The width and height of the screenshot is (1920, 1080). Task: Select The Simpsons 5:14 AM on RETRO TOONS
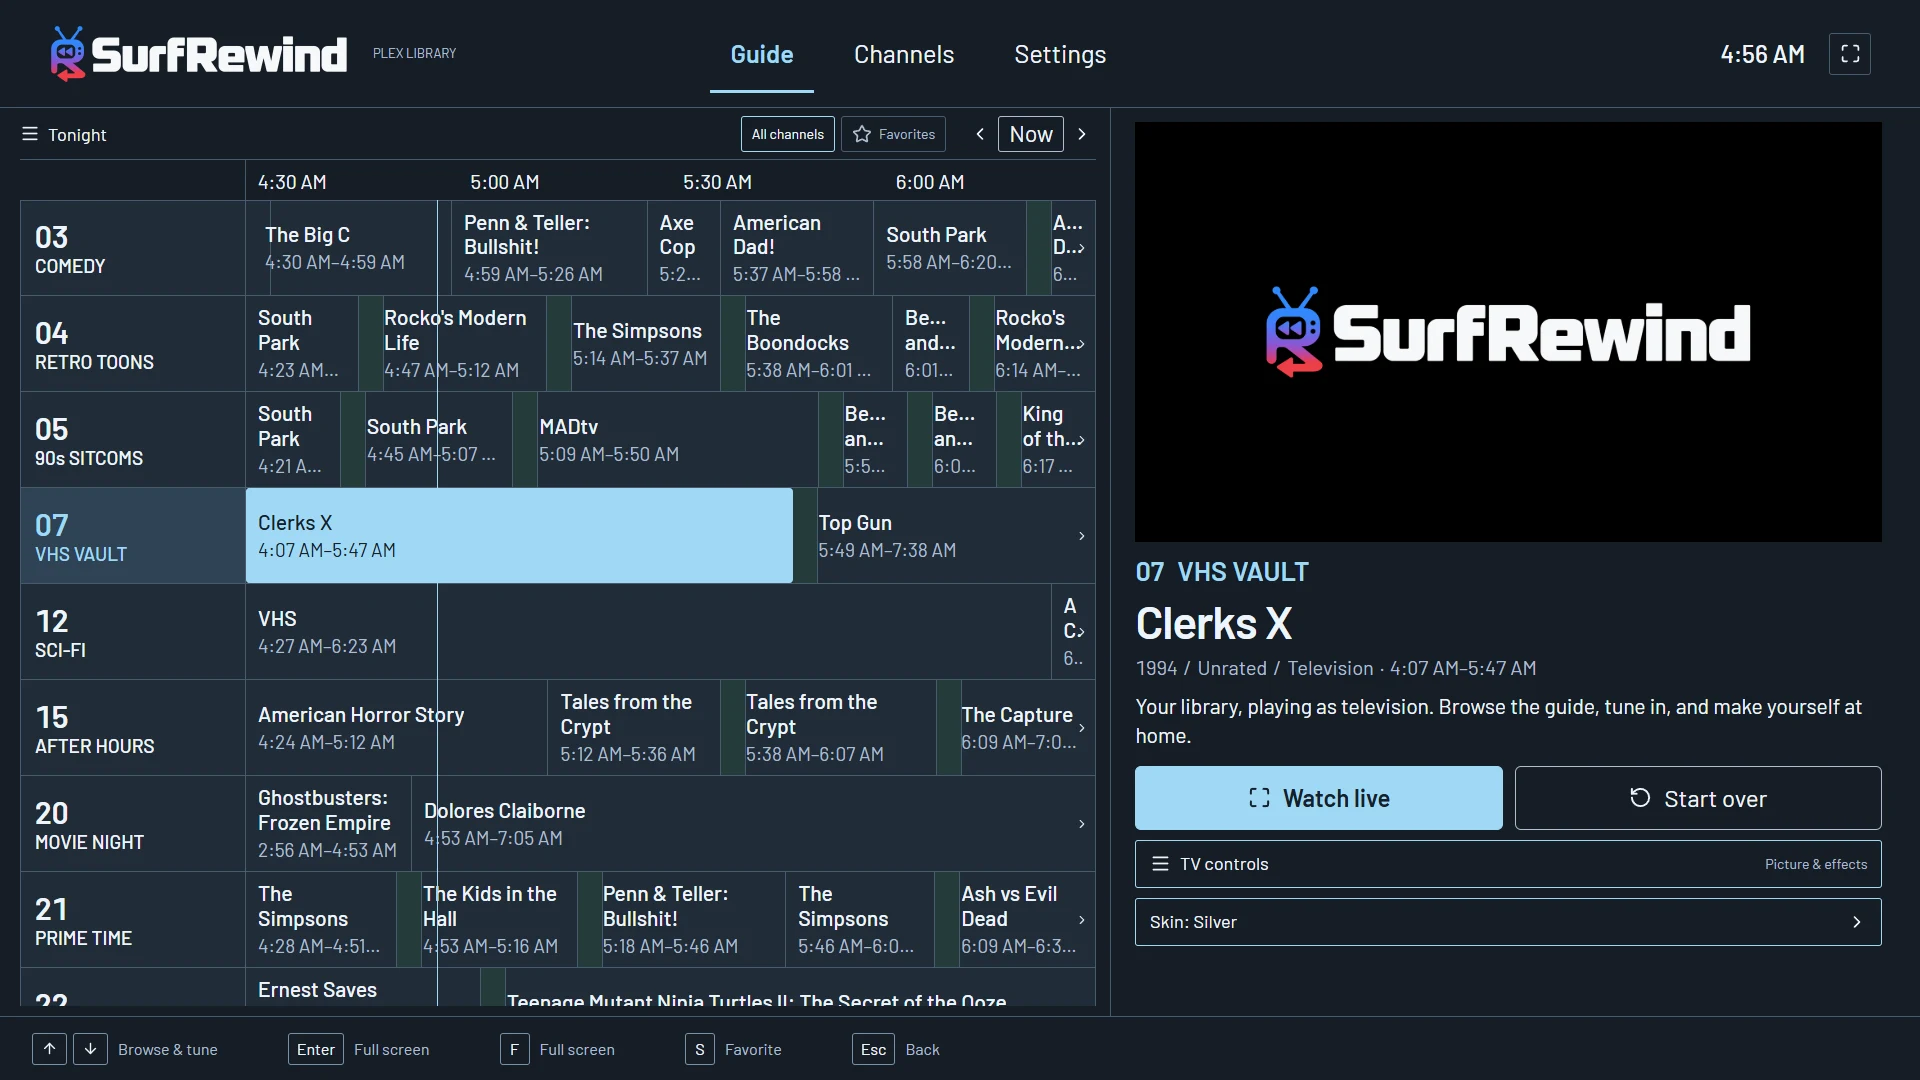(x=645, y=344)
